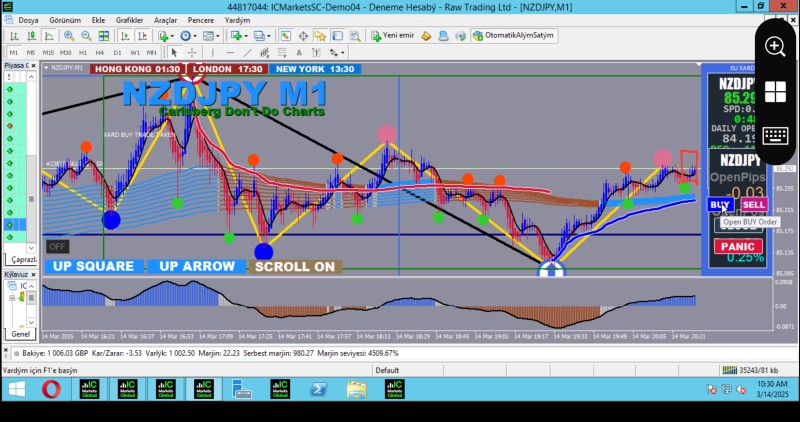Toggle the OFF switch on the chart
The height and width of the screenshot is (422, 800).
pos(58,247)
